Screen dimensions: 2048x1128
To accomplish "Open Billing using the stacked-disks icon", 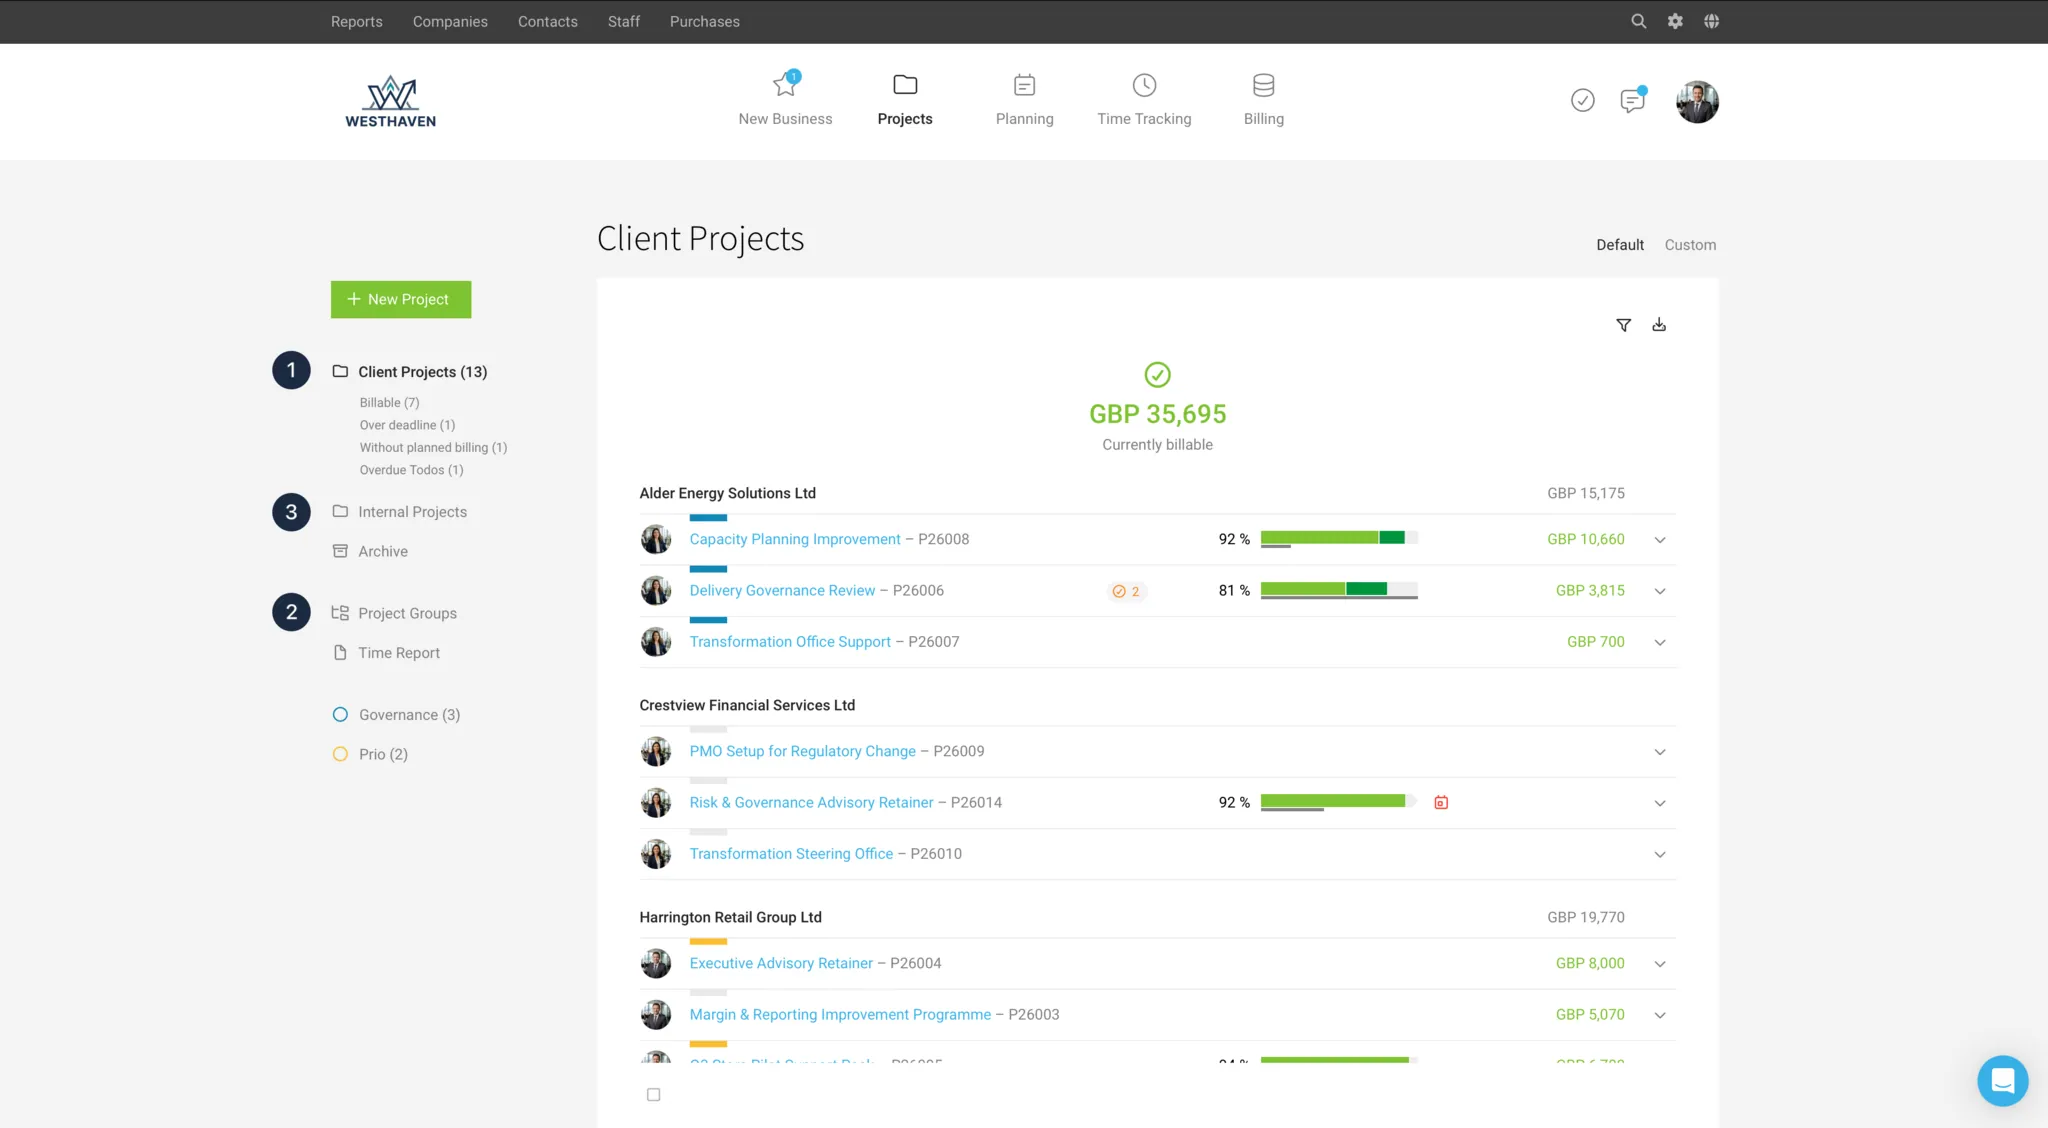I will (1262, 86).
